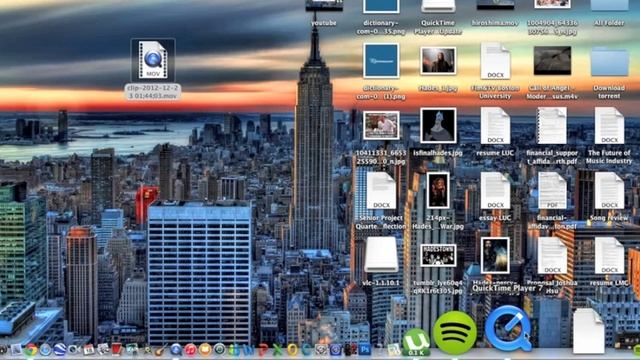This screenshot has height=360, width=640.
Task: Select the 1004904_64336 jpg photo
Action: pos(552,4)
